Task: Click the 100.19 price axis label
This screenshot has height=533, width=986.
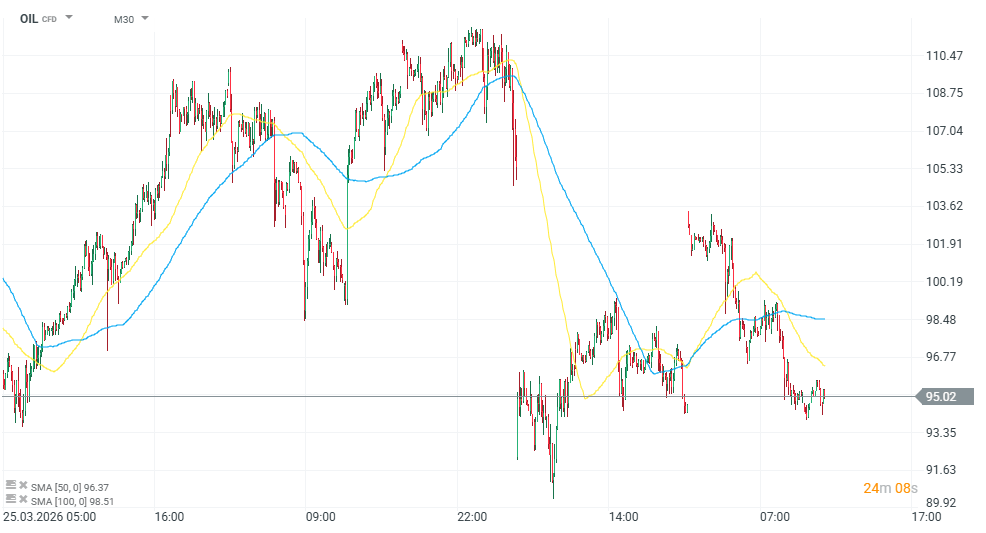Action: (x=944, y=282)
